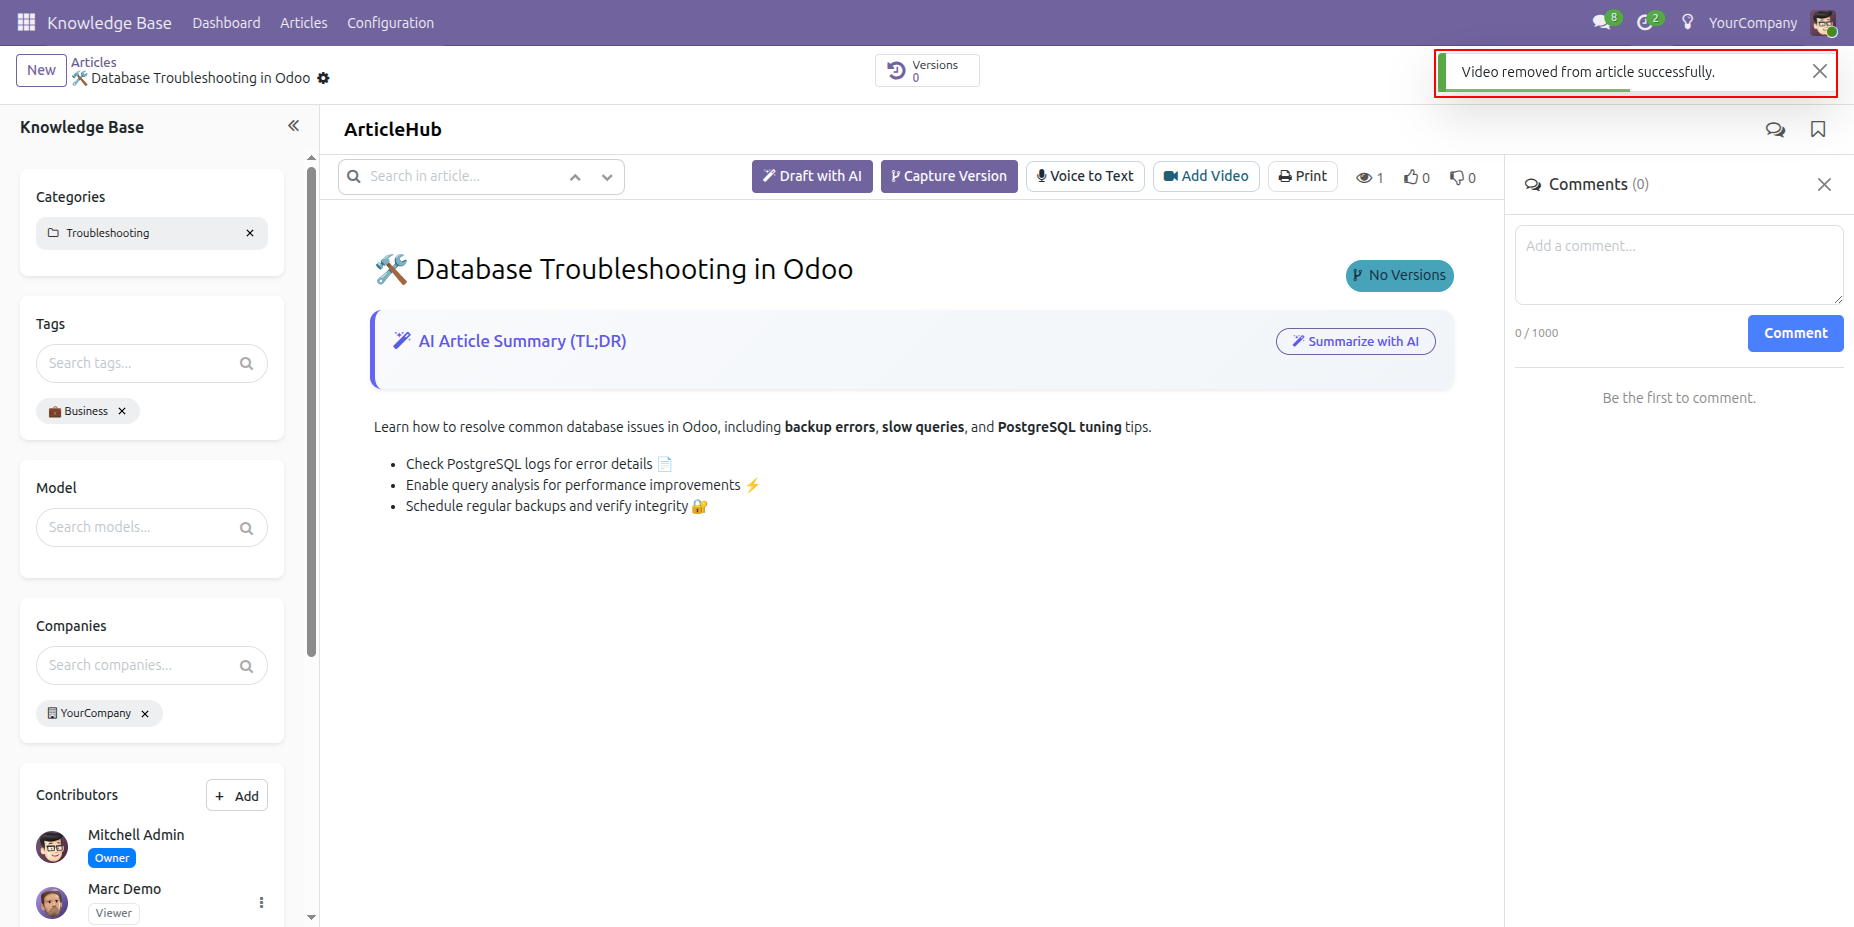Viewport: 1854px width, 927px height.
Task: Click the companies search magnifier icon
Action: pos(246,666)
